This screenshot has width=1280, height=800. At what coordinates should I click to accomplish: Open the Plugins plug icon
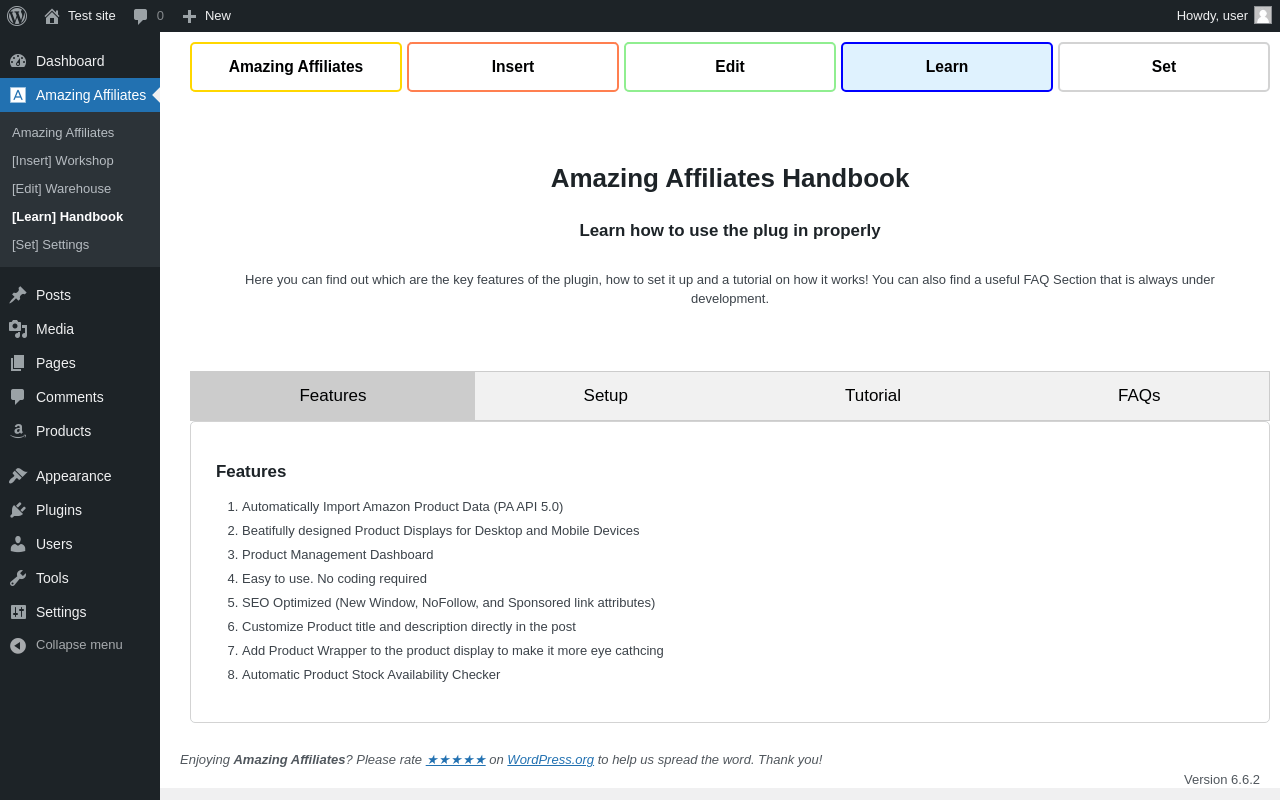pos(18,510)
